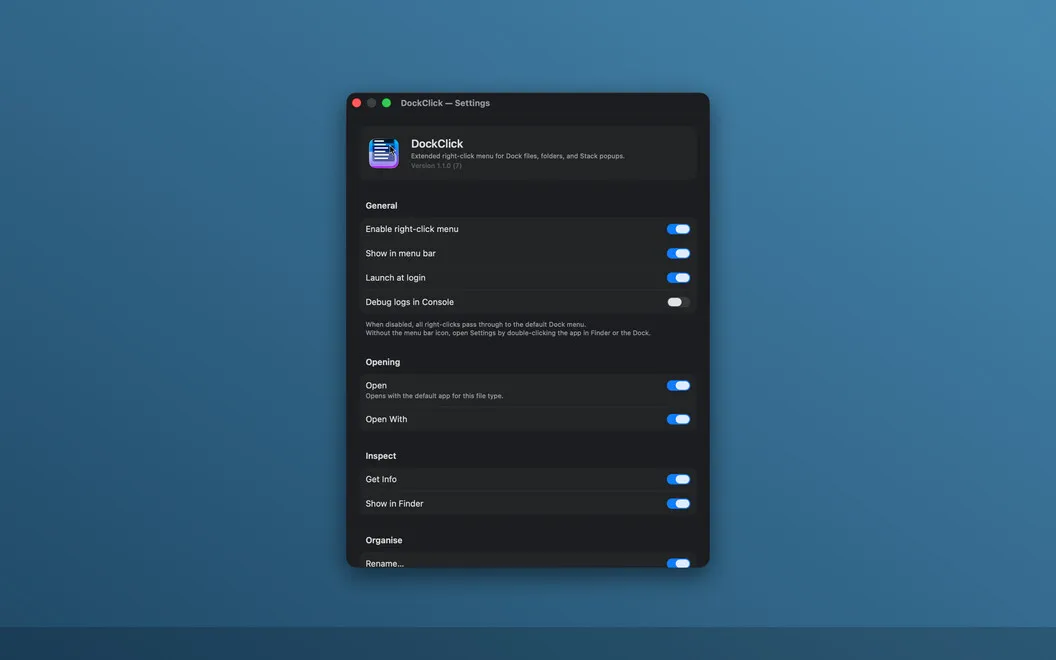The width and height of the screenshot is (1056, 660).
Task: Click the Open With label
Action: tap(387, 419)
